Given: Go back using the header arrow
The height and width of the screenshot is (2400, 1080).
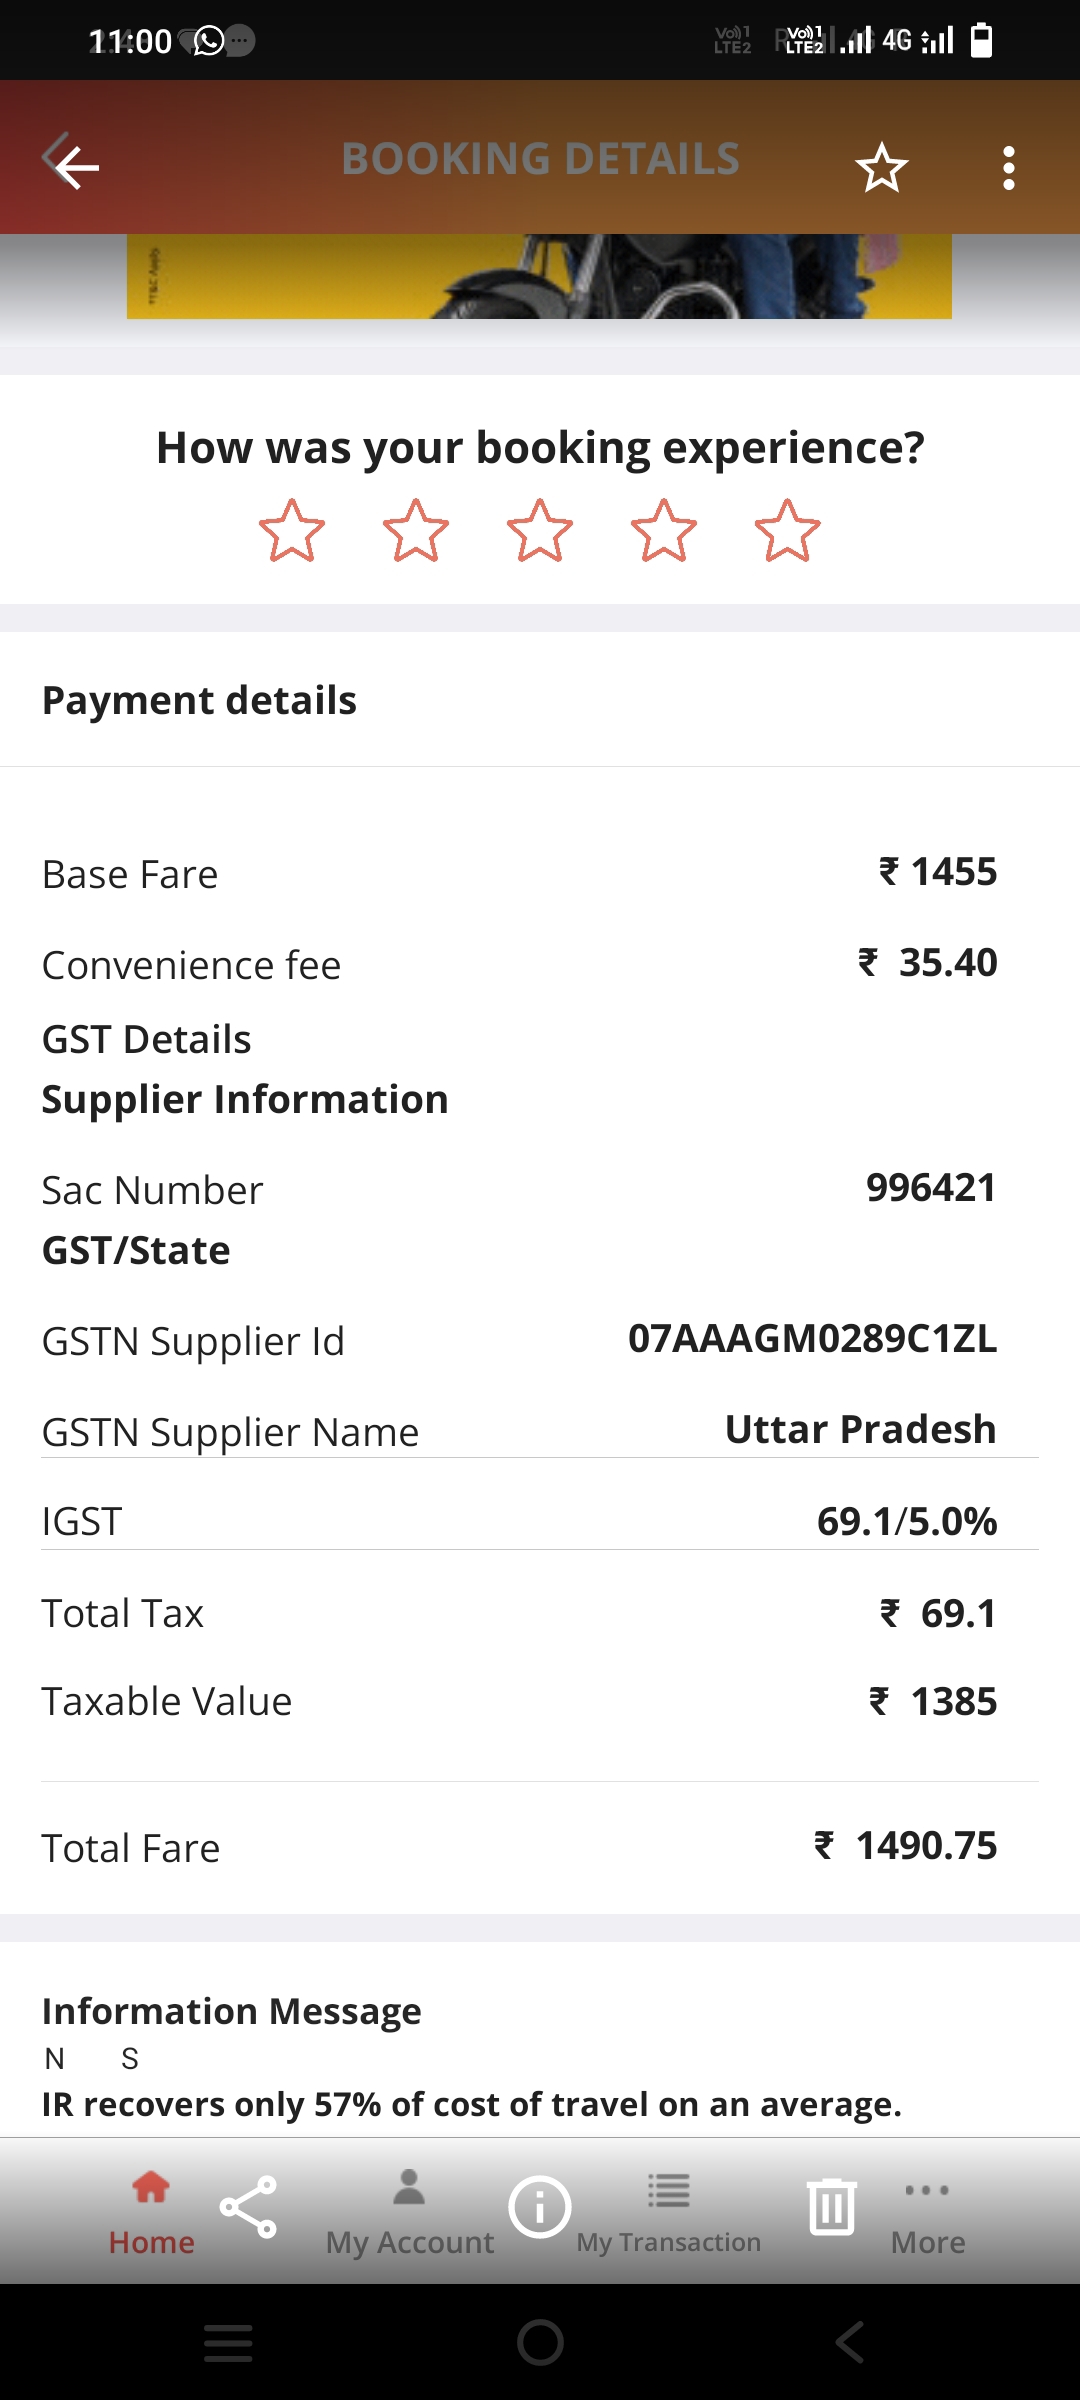Looking at the screenshot, I should pos(72,161).
